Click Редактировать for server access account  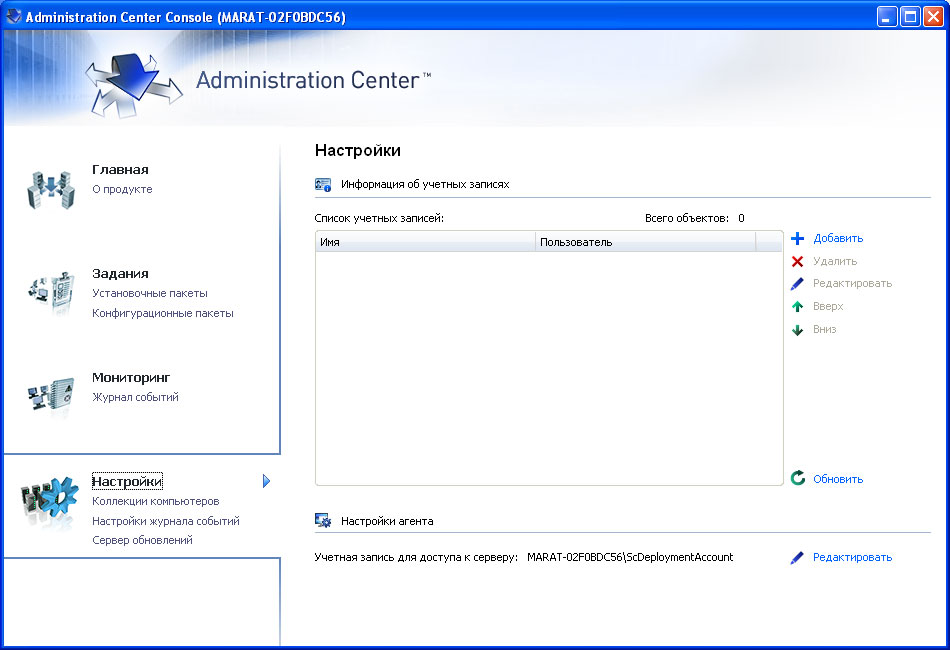(852, 557)
